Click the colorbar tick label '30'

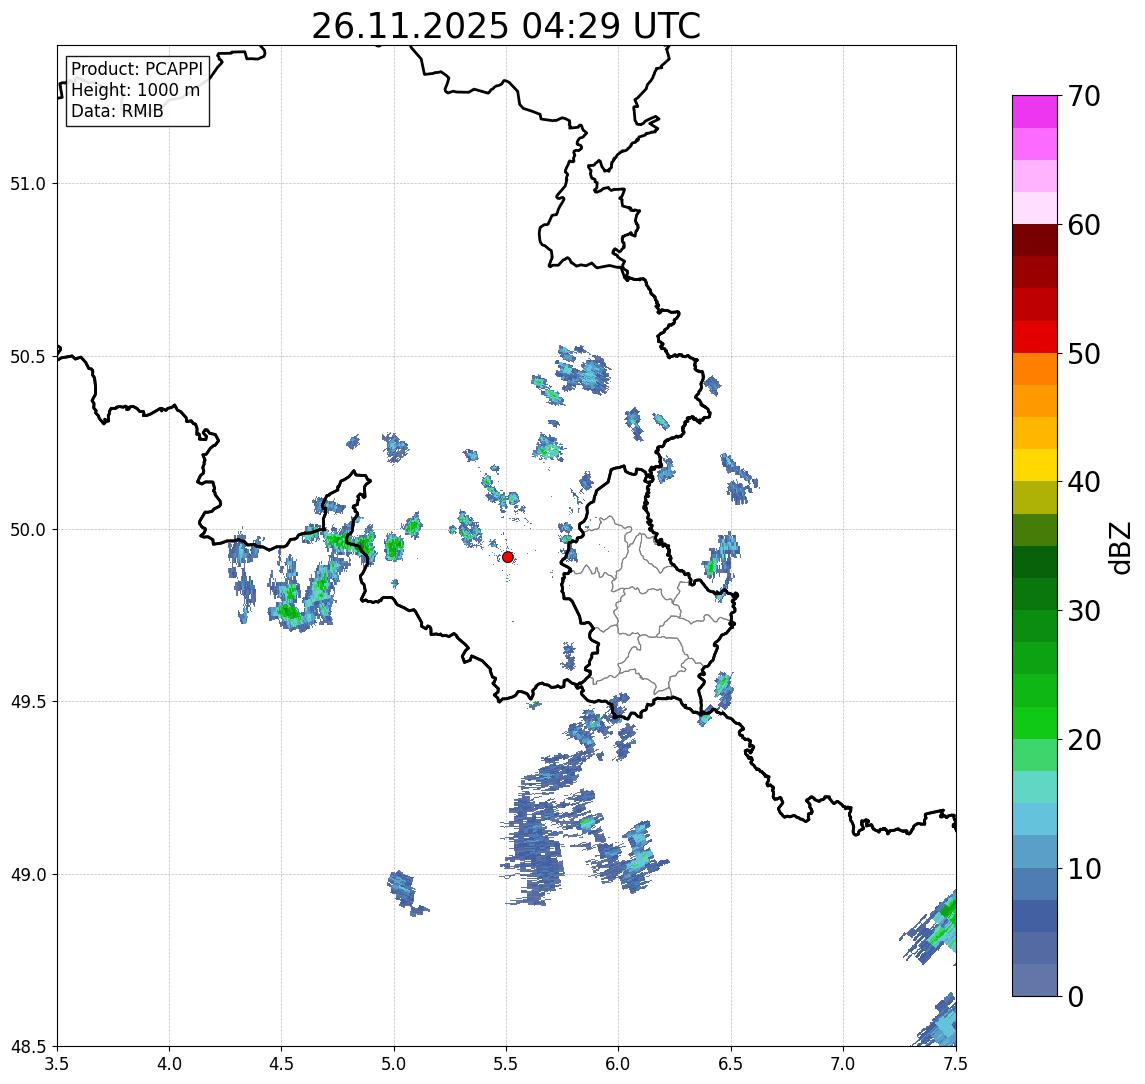1084,611
